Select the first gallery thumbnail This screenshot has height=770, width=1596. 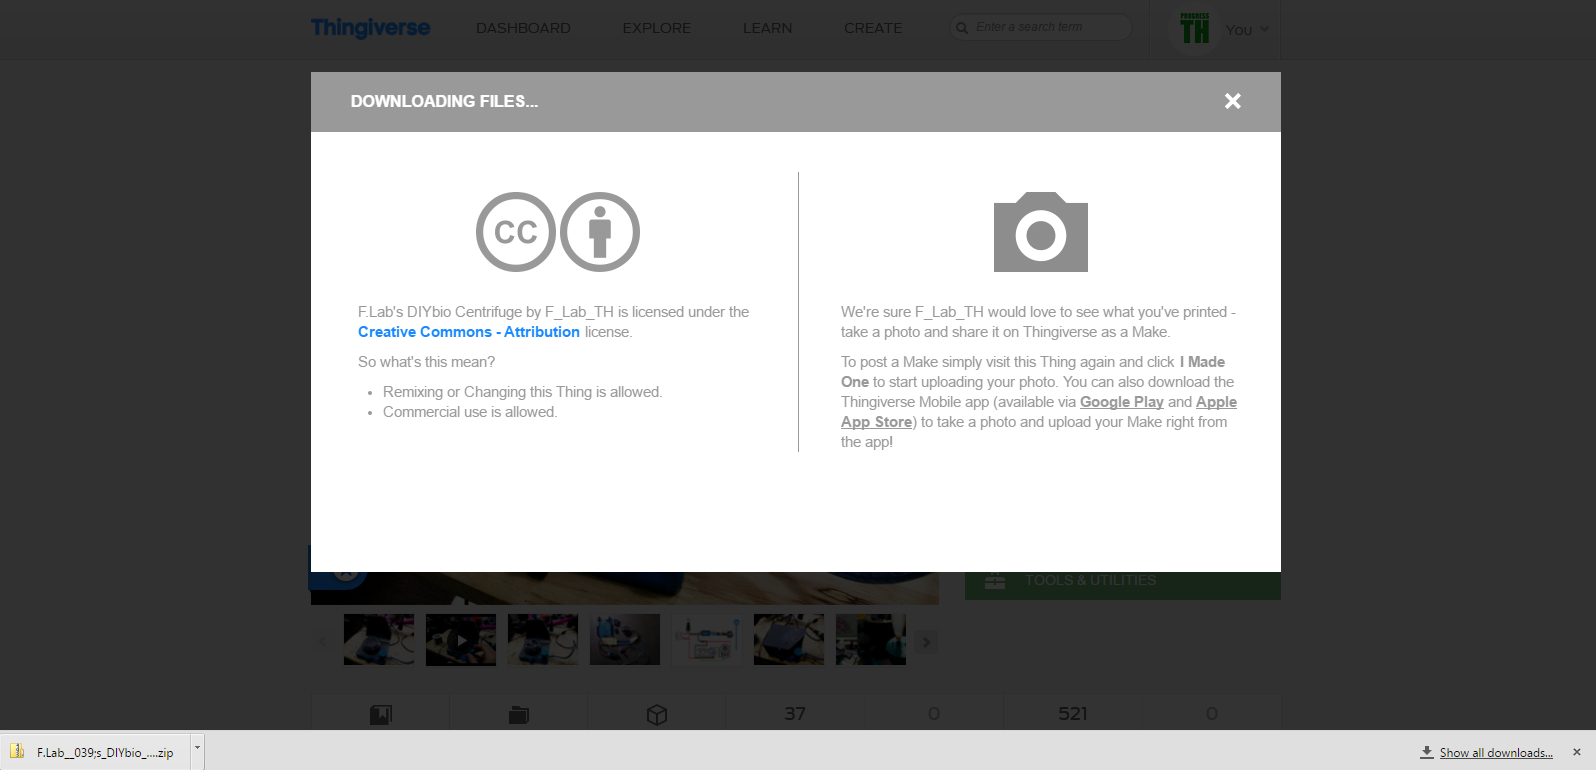point(379,640)
